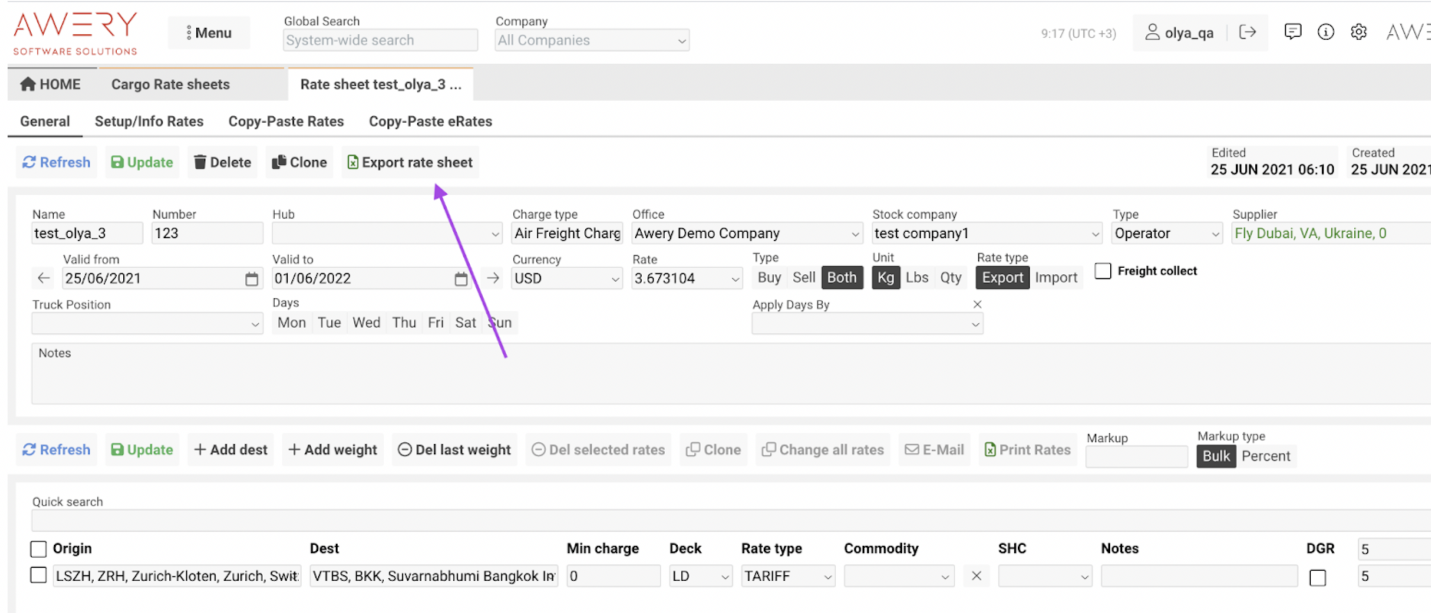1431x613 pixels.
Task: Open the chat messages icon
Action: [x=1293, y=32]
